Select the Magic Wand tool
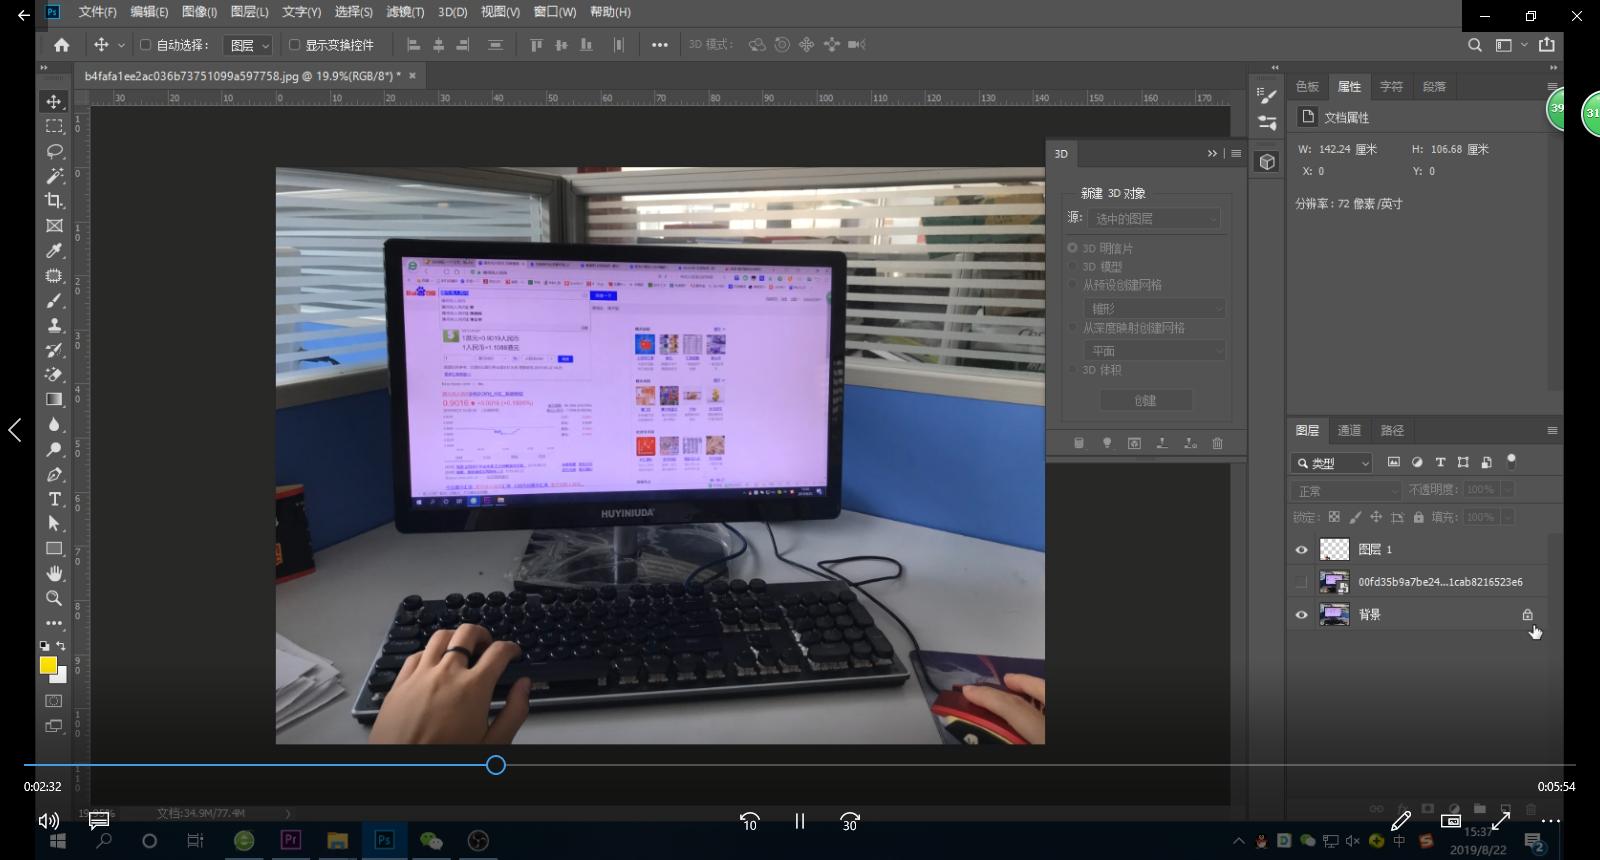Screen dimensions: 1600x860 54,175
